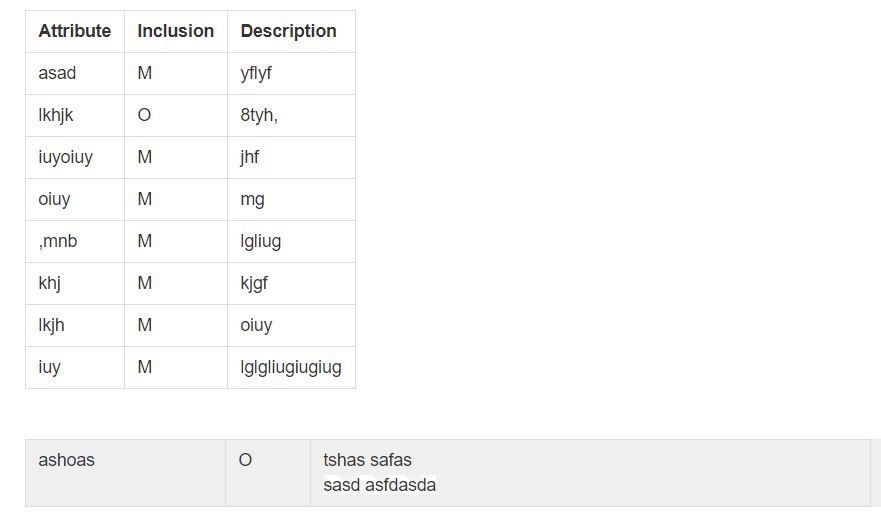Screen dimensions: 881x517
Task: Select the iuyoiuy attribute cell
Action: tap(75, 157)
